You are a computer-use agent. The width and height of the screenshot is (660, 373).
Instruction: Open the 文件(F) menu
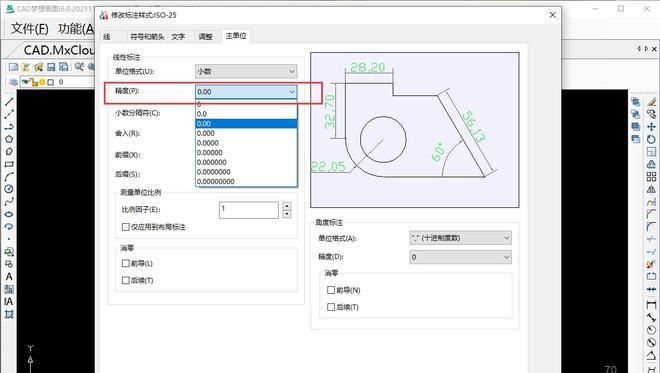[x=29, y=28]
